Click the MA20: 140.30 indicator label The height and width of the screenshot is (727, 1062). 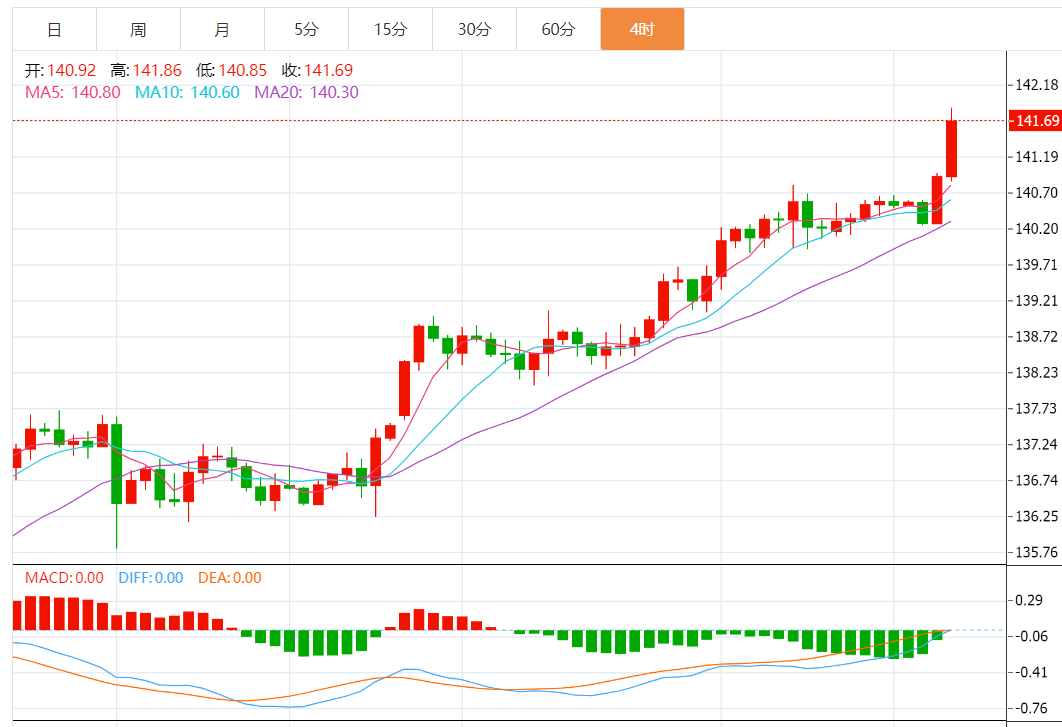(306, 92)
